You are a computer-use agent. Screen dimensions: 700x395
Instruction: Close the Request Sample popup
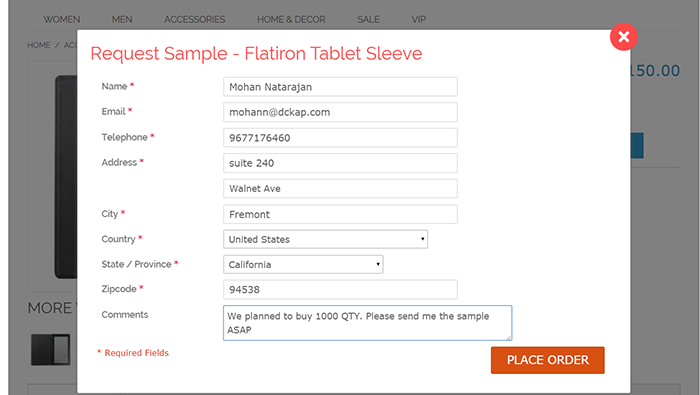pyautogui.click(x=624, y=37)
